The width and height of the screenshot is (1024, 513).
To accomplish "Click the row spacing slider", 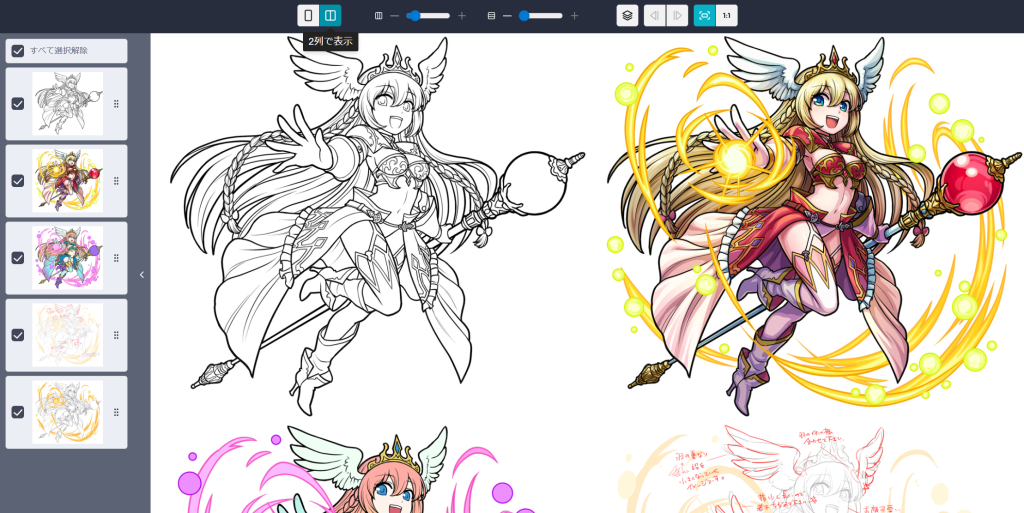I will (x=540, y=16).
